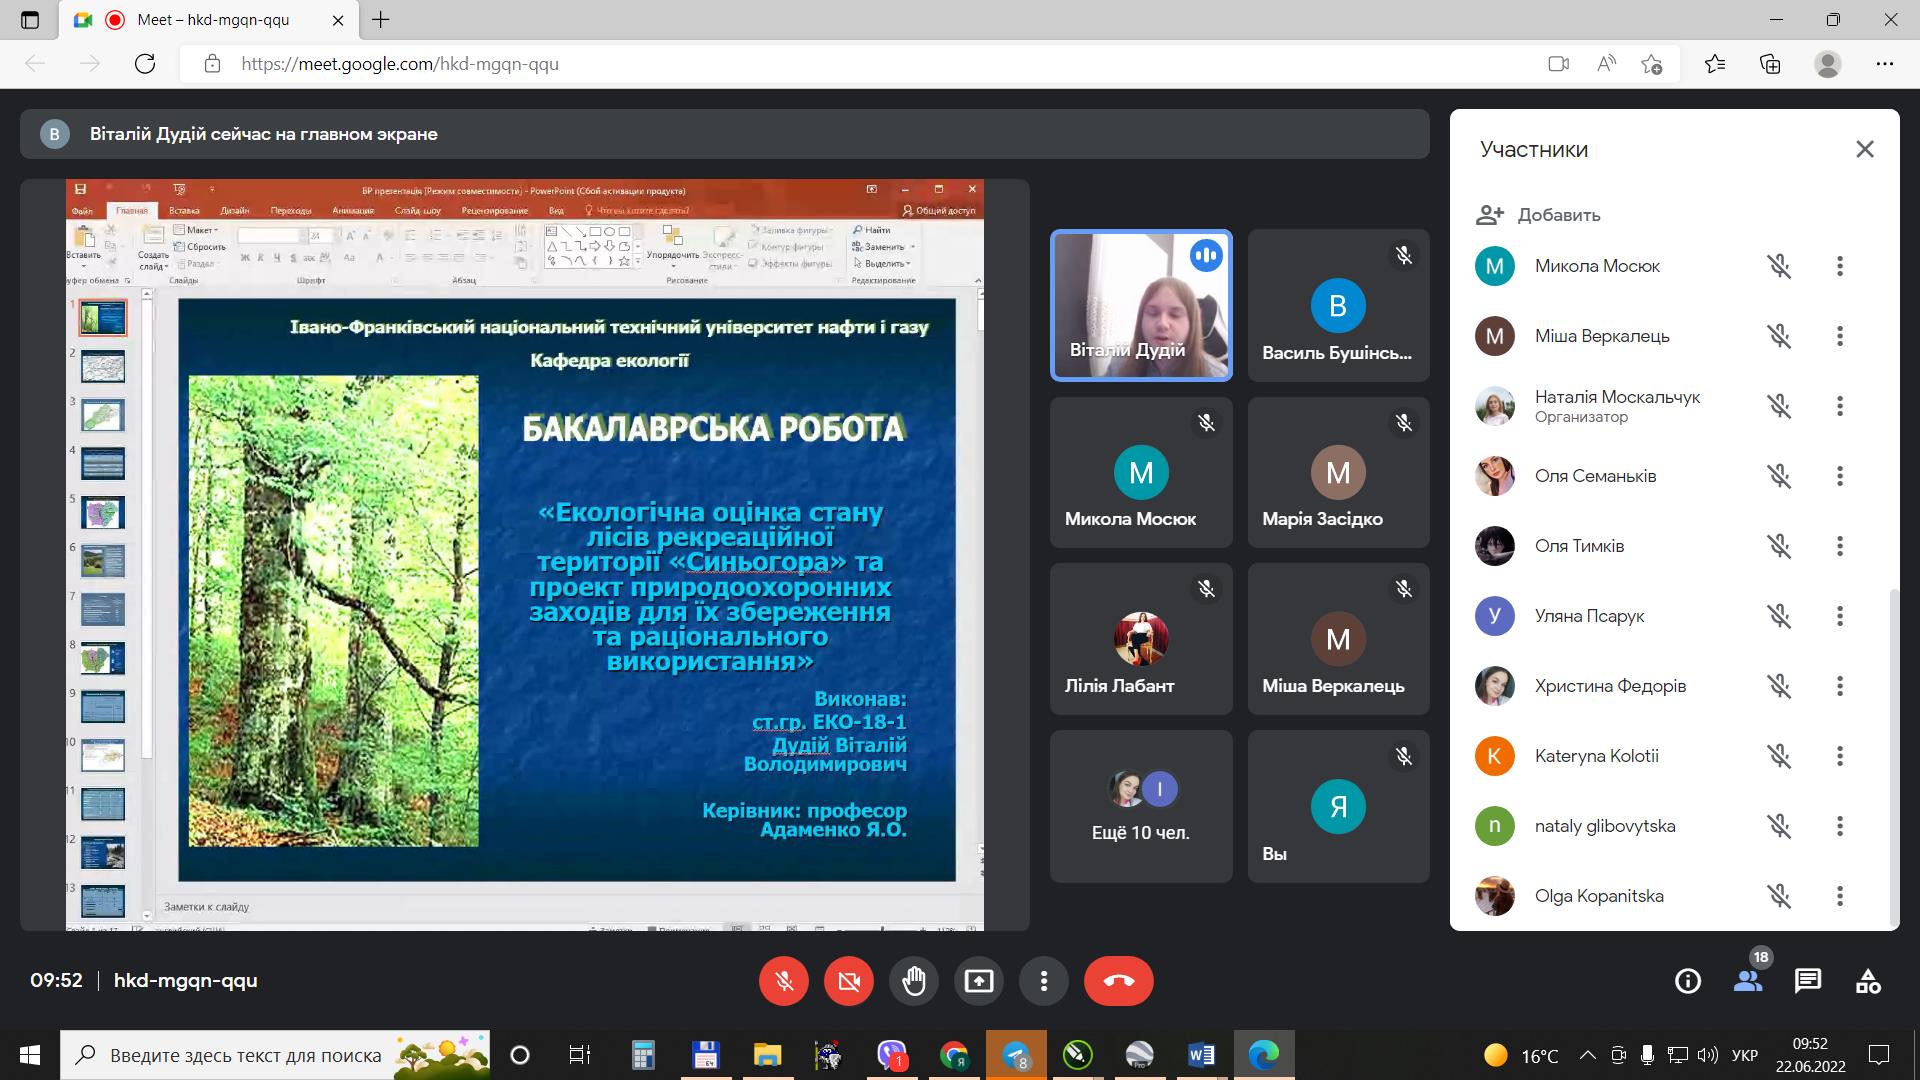Unmute the microphone in Google Meet
Screen dimensions: 1920x1080
(783, 981)
